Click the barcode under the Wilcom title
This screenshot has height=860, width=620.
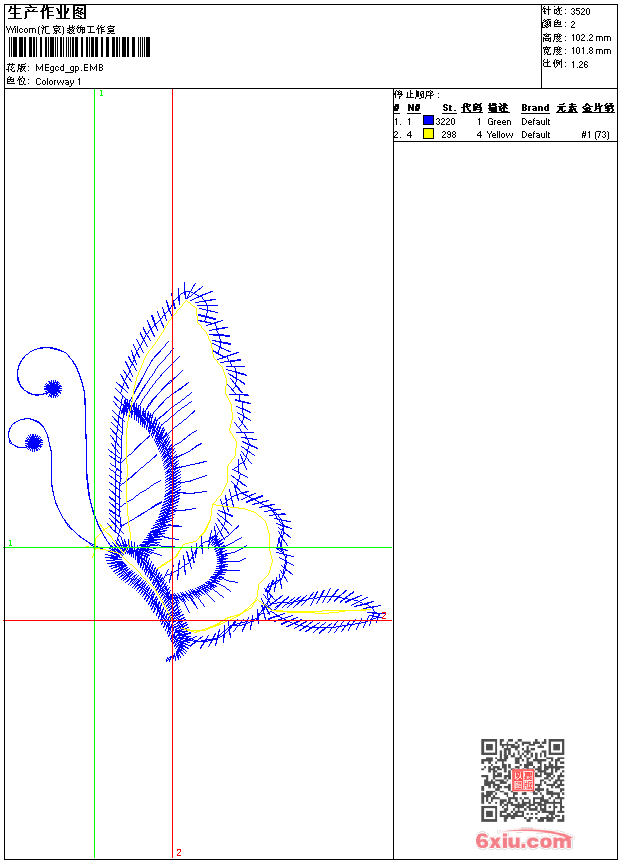78,47
